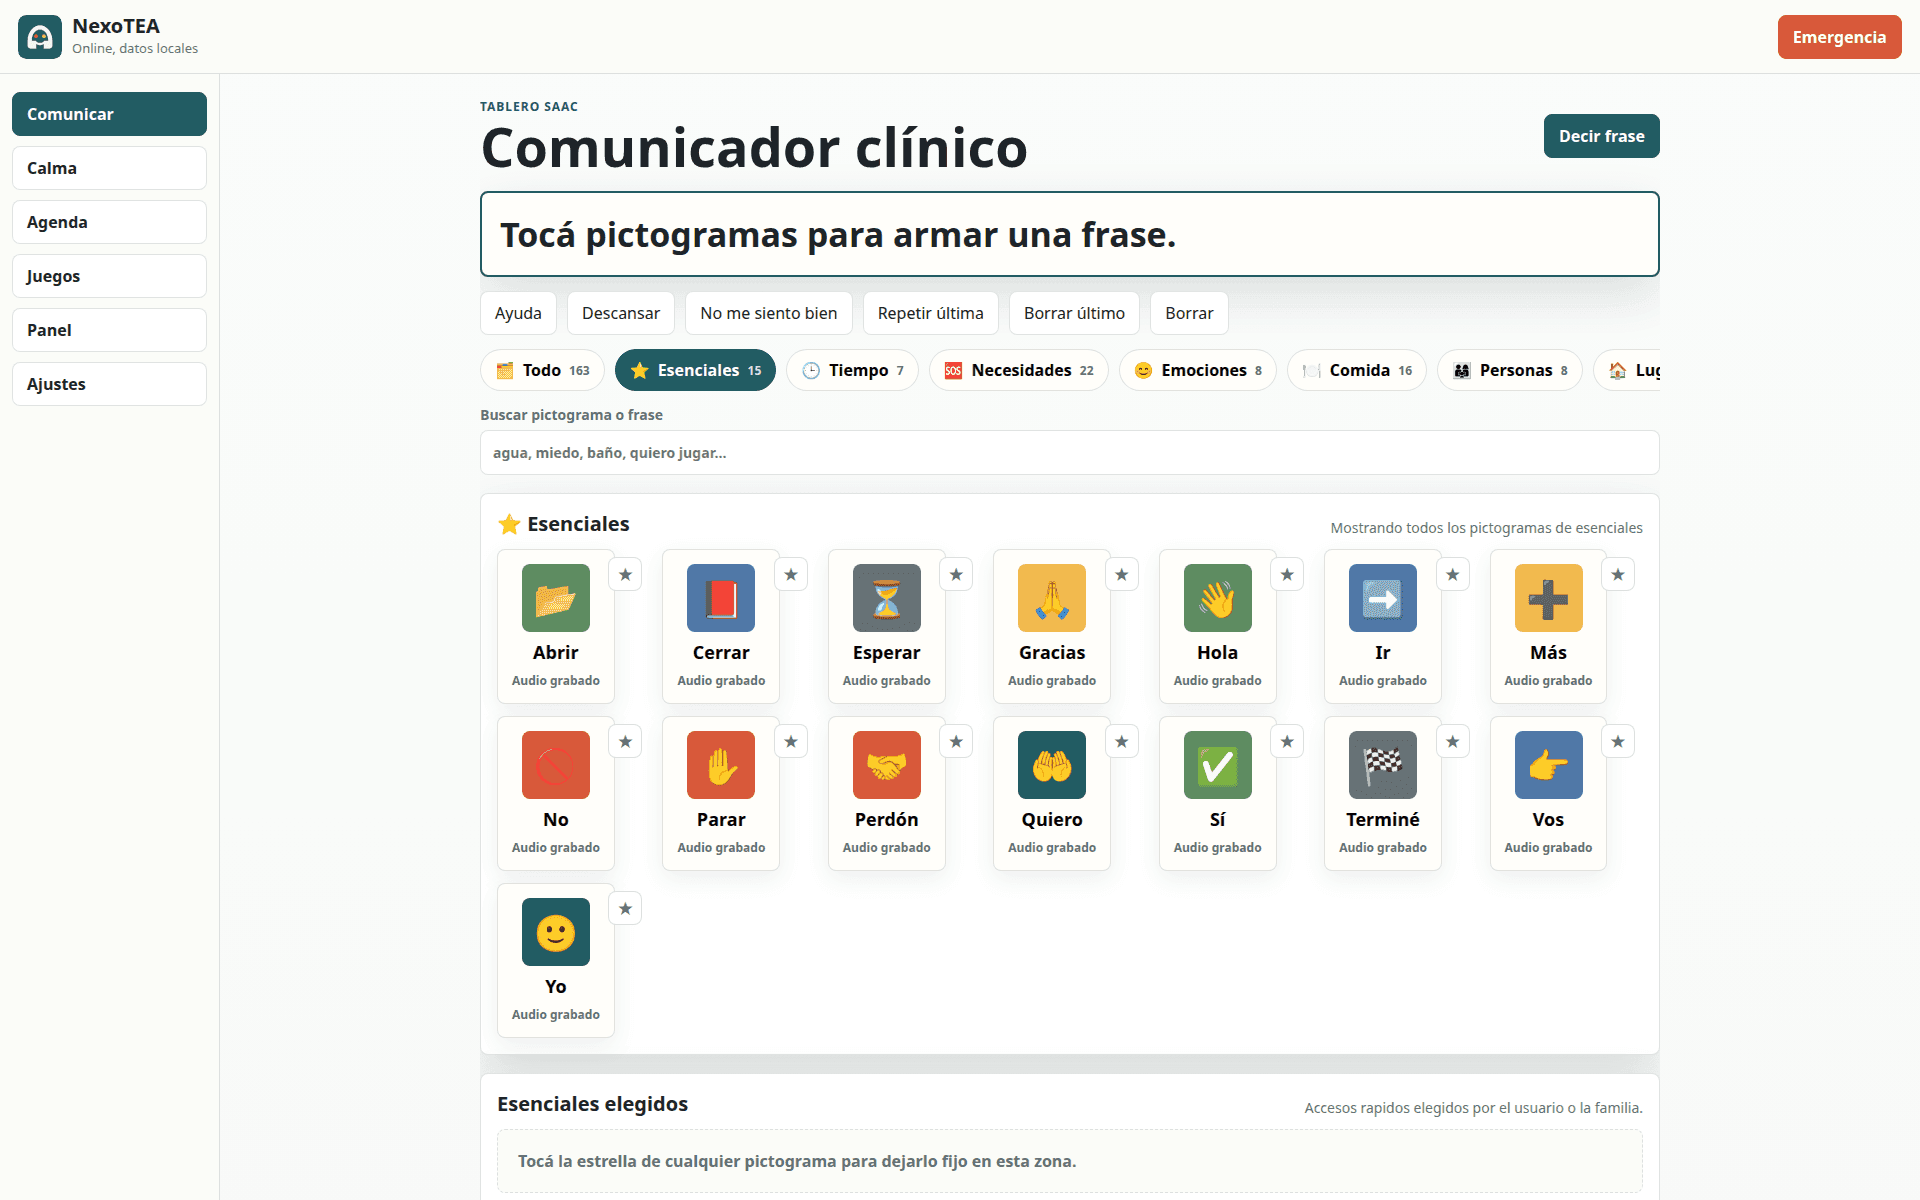Click the red Emergencia button
This screenshot has height=1200, width=1920.
(1839, 37)
